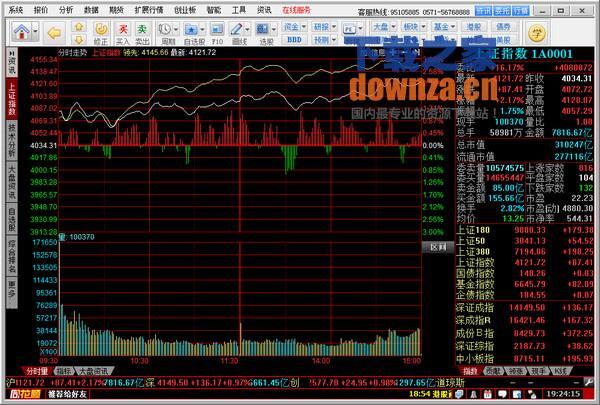Click the chat bubble icon in status bar
Image resolution: width=600 pixels, height=405 pixels.
point(502,394)
